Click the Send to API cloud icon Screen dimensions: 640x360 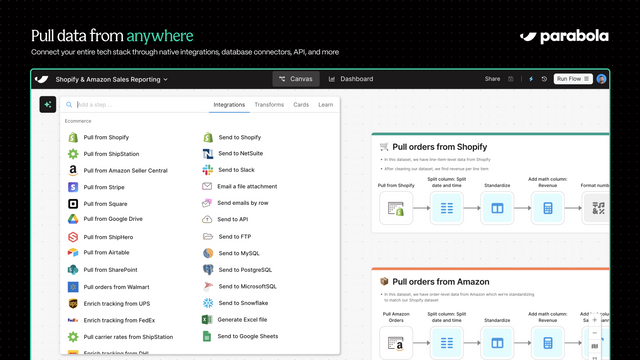tap(207, 219)
